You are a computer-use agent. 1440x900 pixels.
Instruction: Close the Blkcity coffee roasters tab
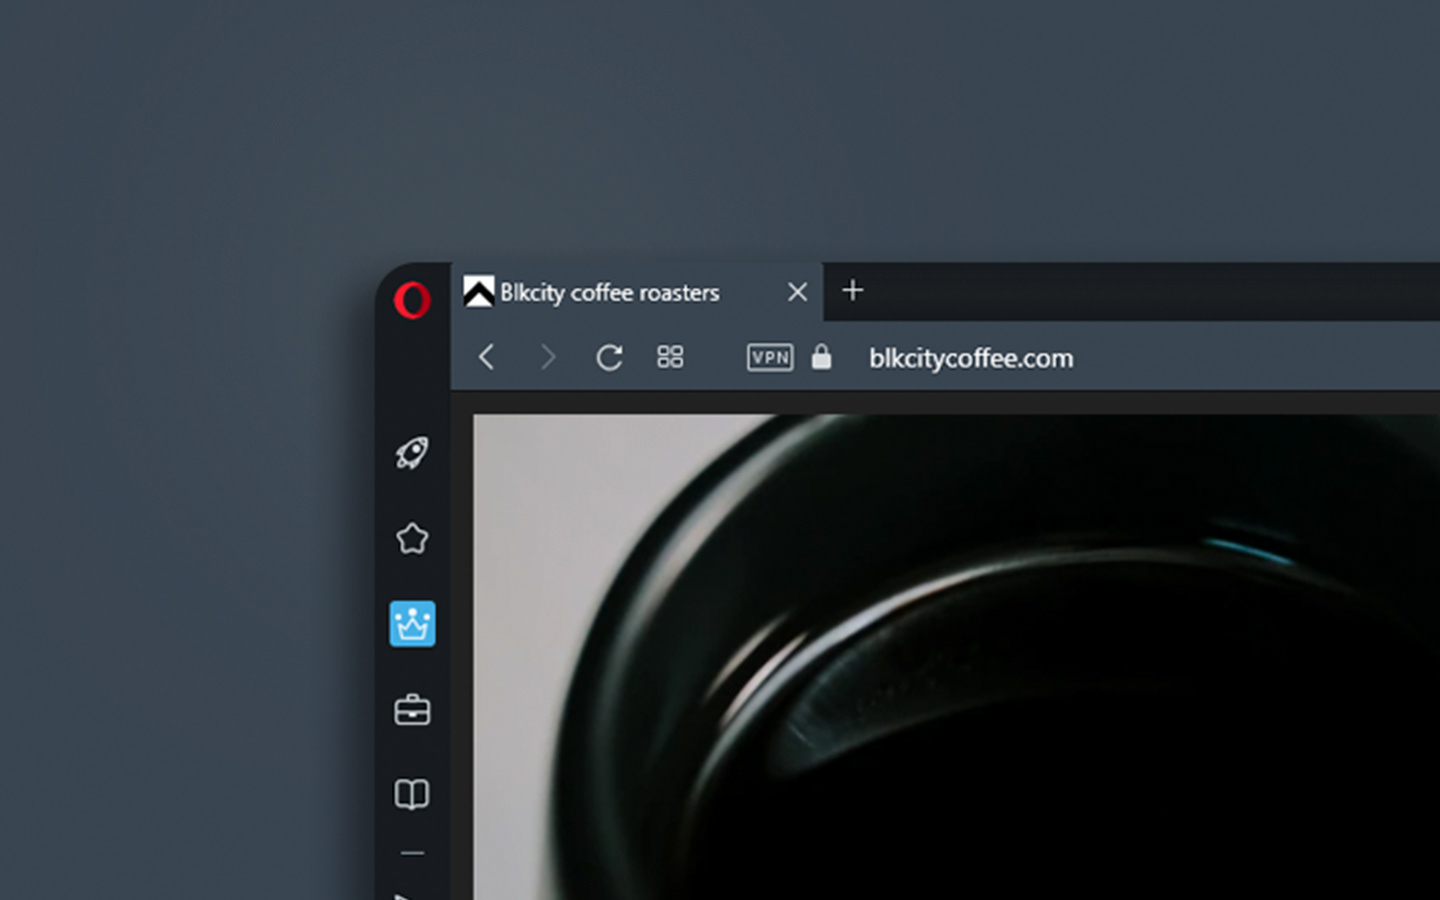coord(797,292)
